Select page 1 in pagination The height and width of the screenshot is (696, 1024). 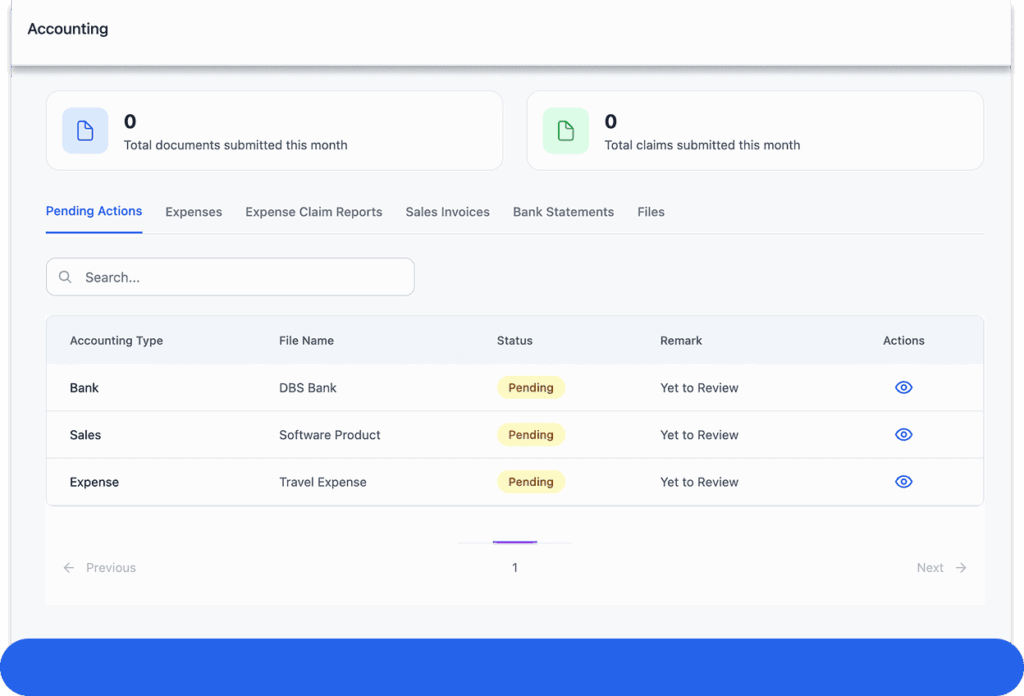click(515, 567)
